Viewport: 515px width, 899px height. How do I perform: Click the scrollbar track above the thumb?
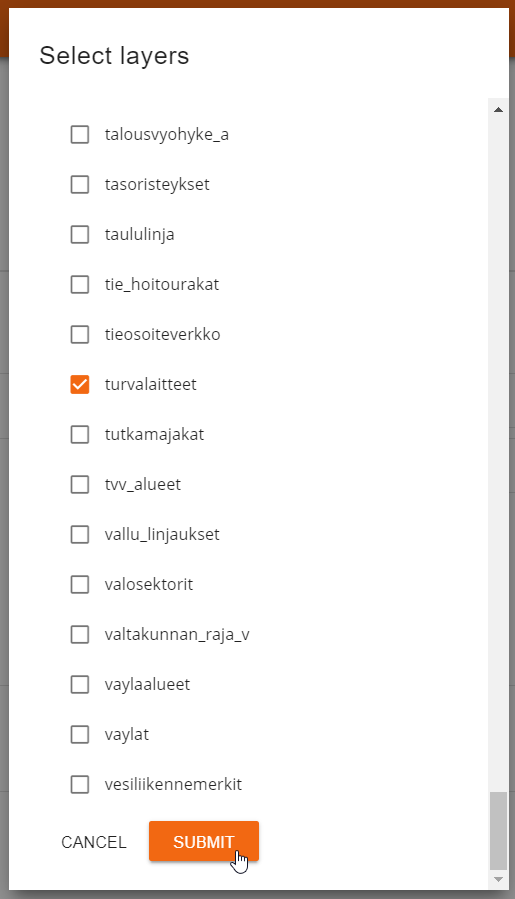tap(498, 455)
